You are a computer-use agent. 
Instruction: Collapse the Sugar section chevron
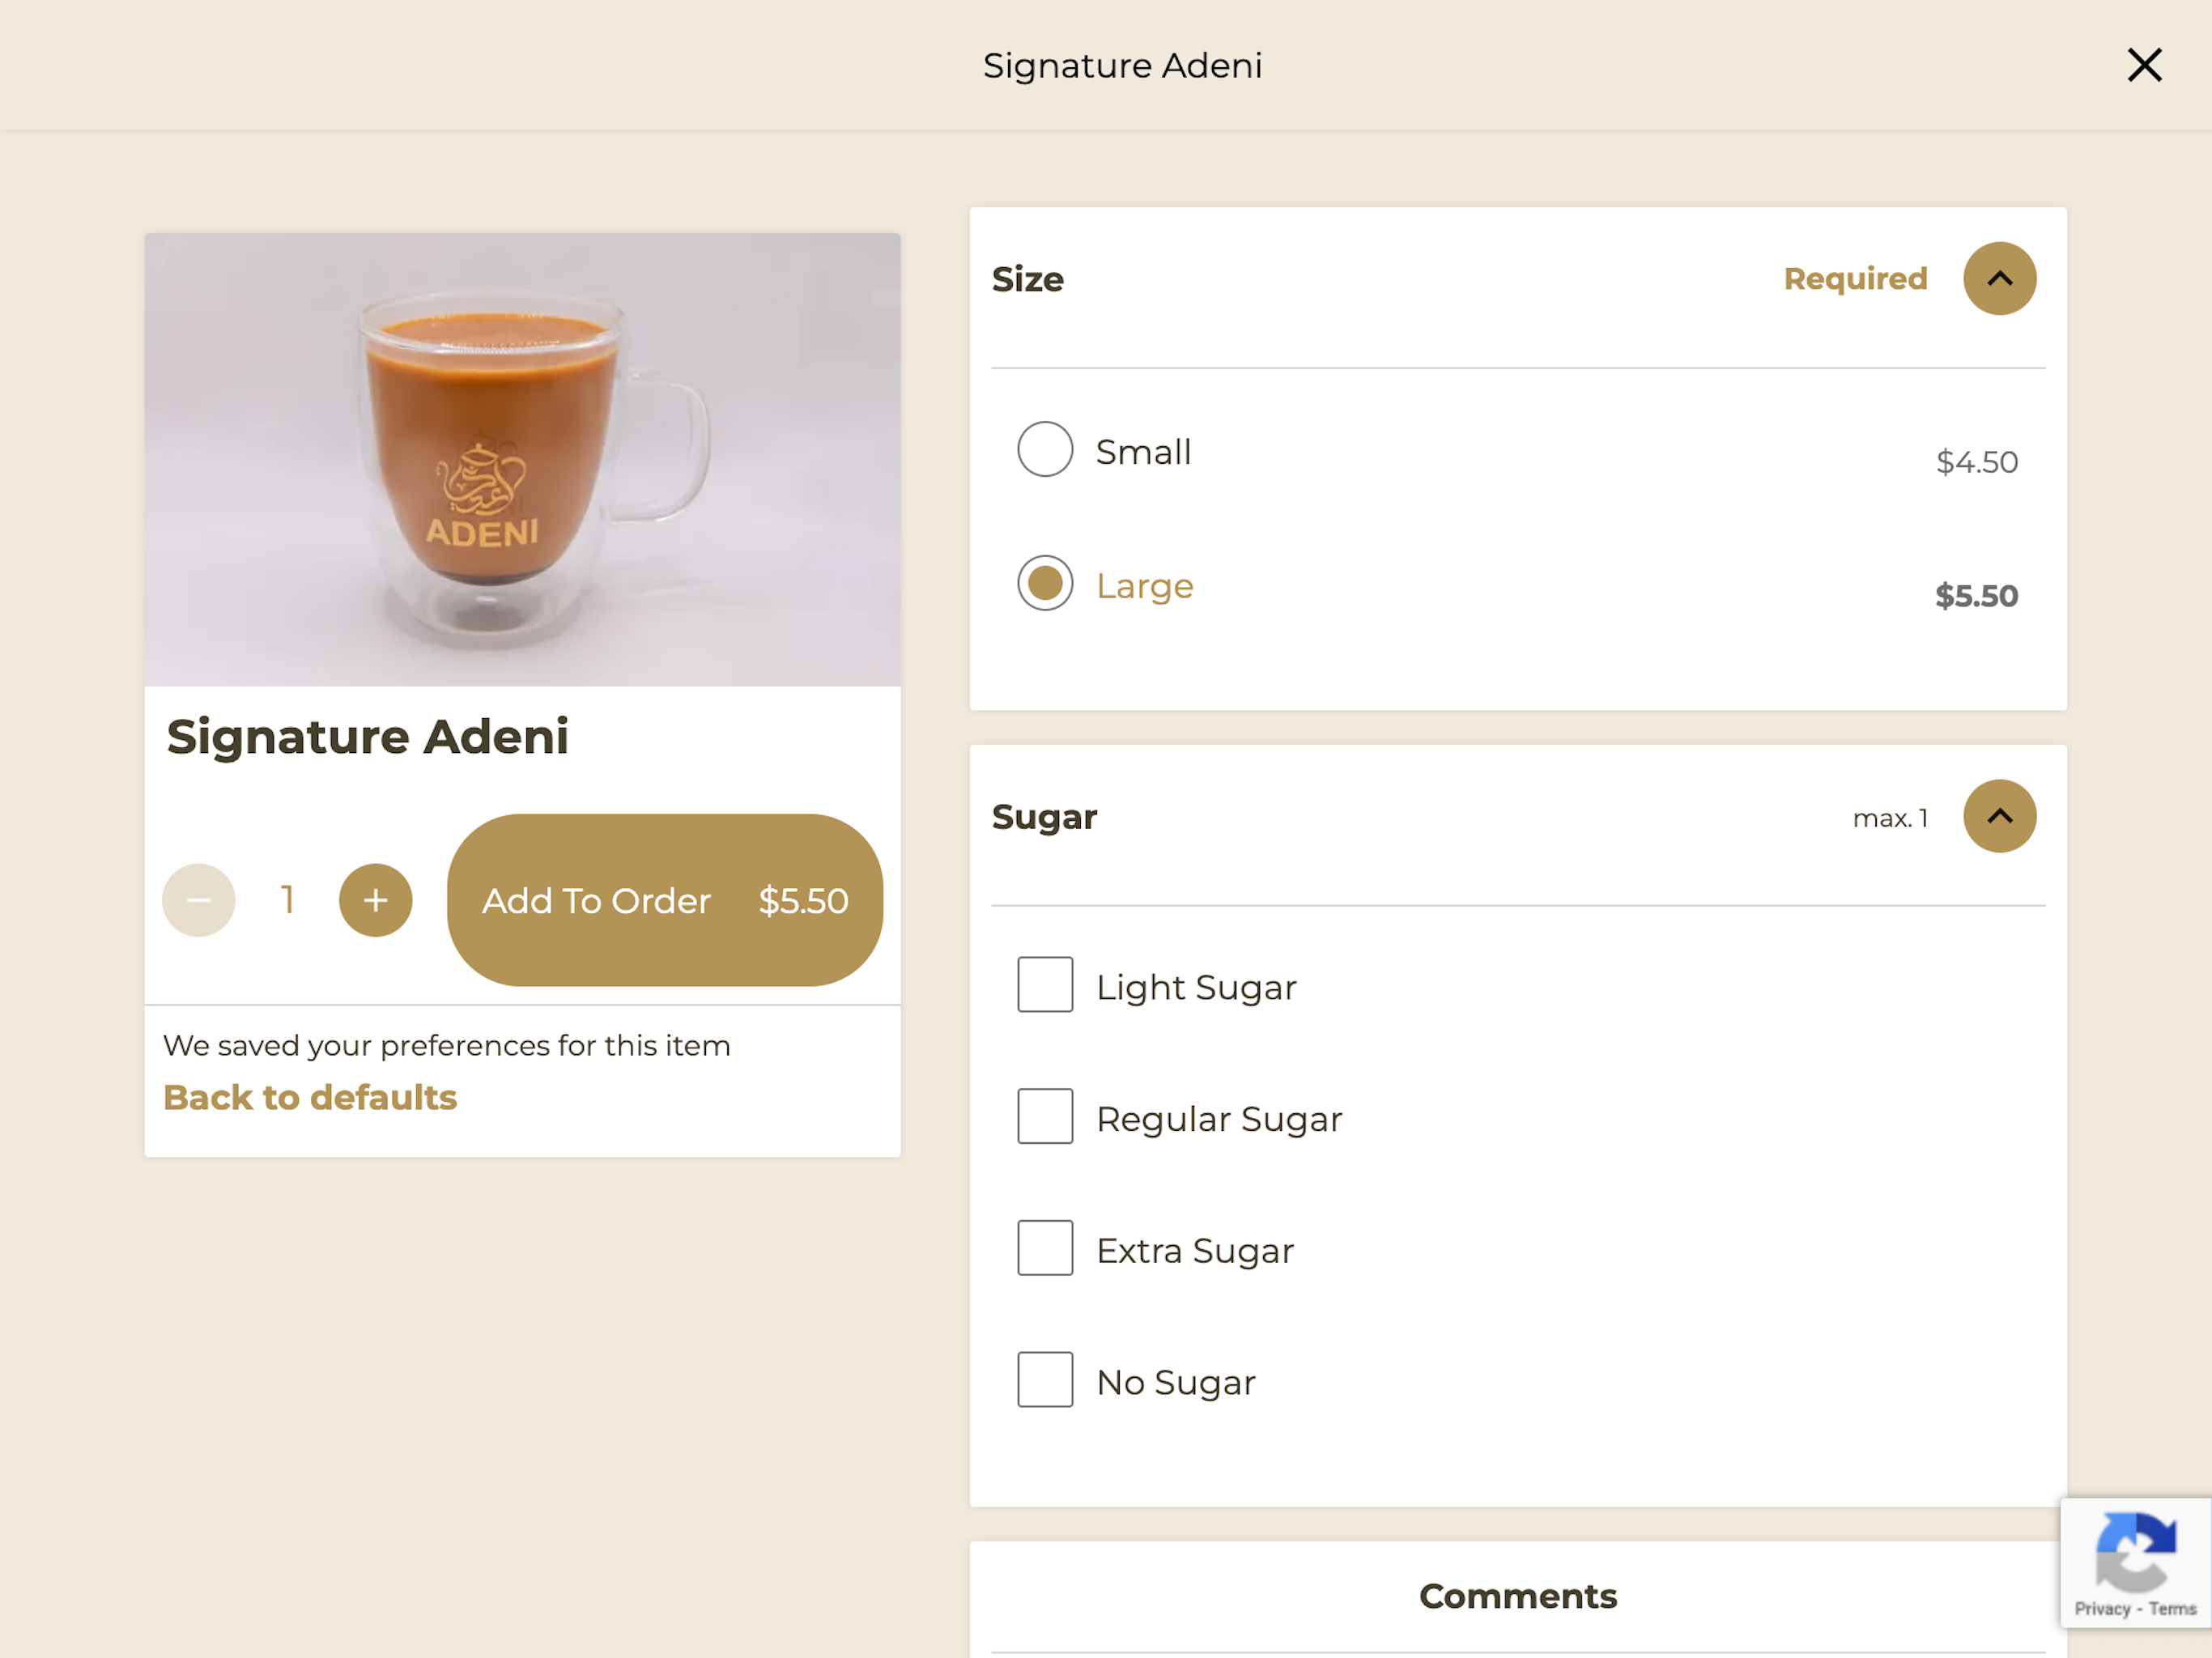(x=2000, y=816)
